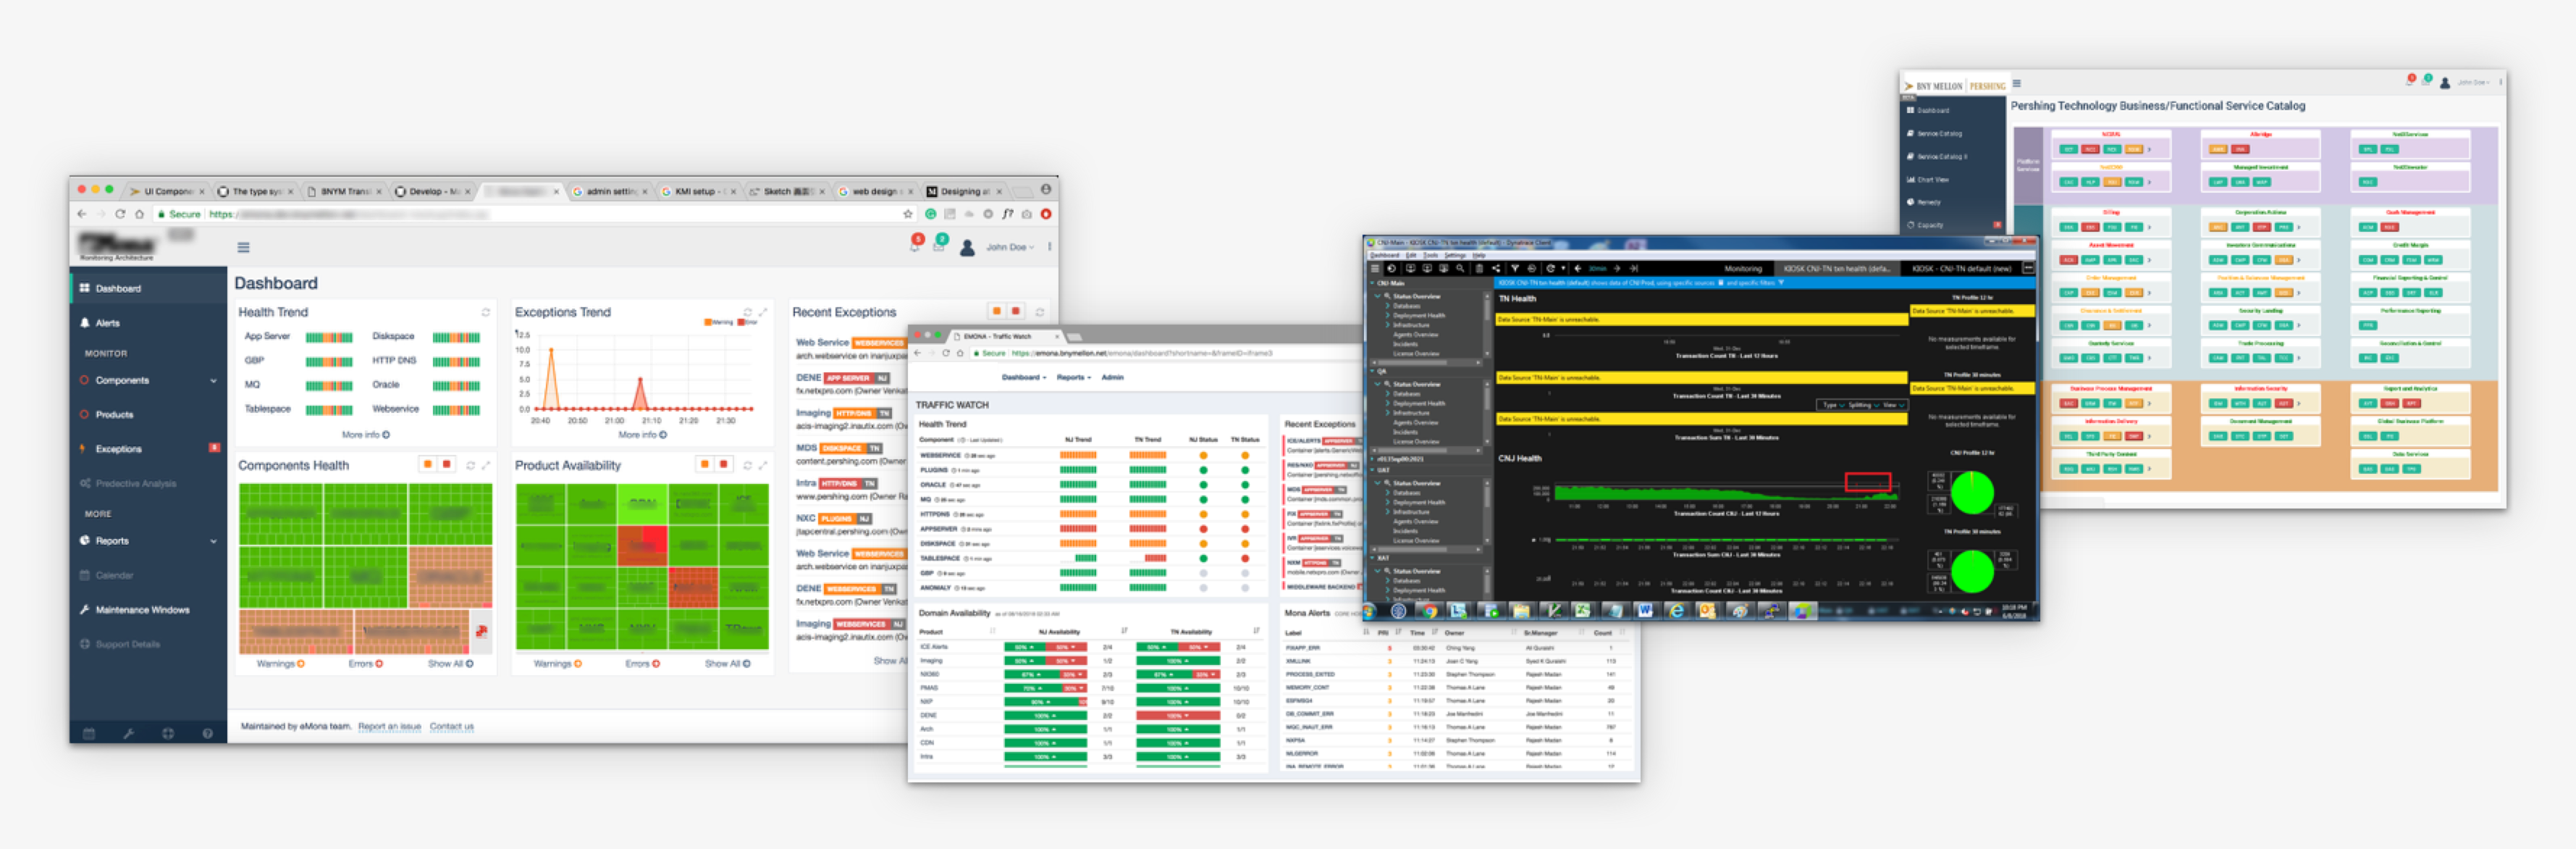This screenshot has height=849, width=2576.
Task: Click Warnings link under Components Health
Action: click(x=281, y=664)
